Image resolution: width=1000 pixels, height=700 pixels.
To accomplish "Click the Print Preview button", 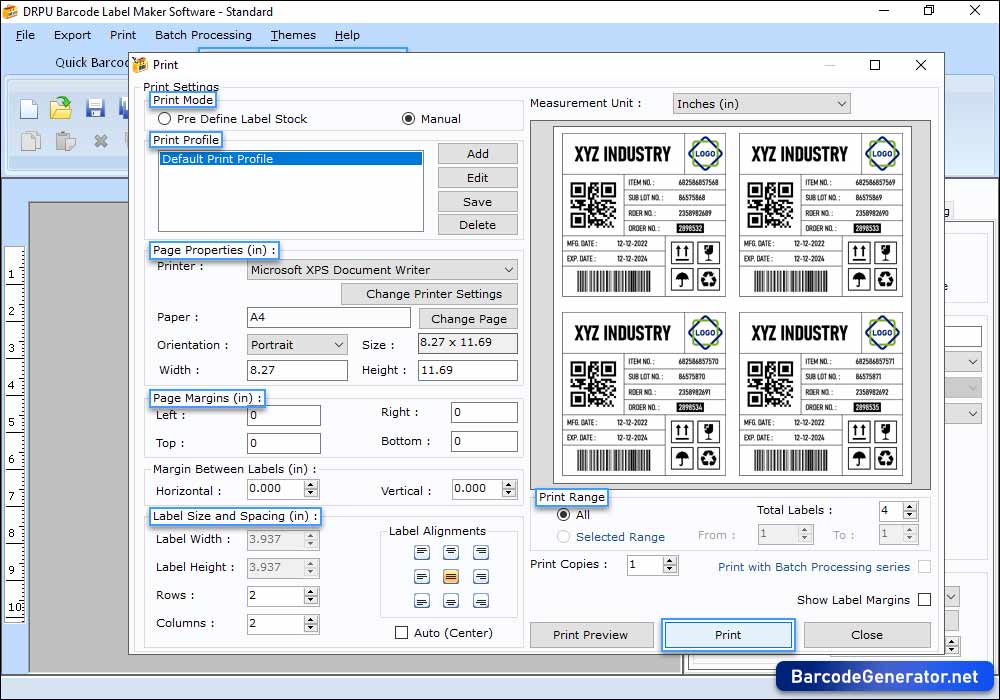I will click(591, 635).
